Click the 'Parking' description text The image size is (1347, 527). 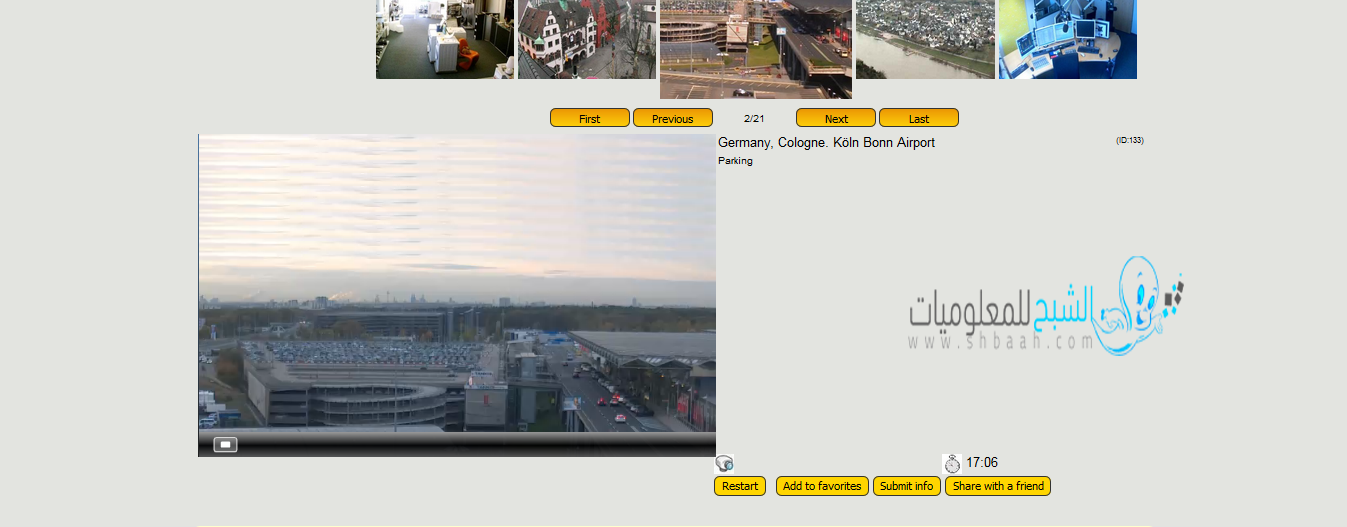[735, 161]
